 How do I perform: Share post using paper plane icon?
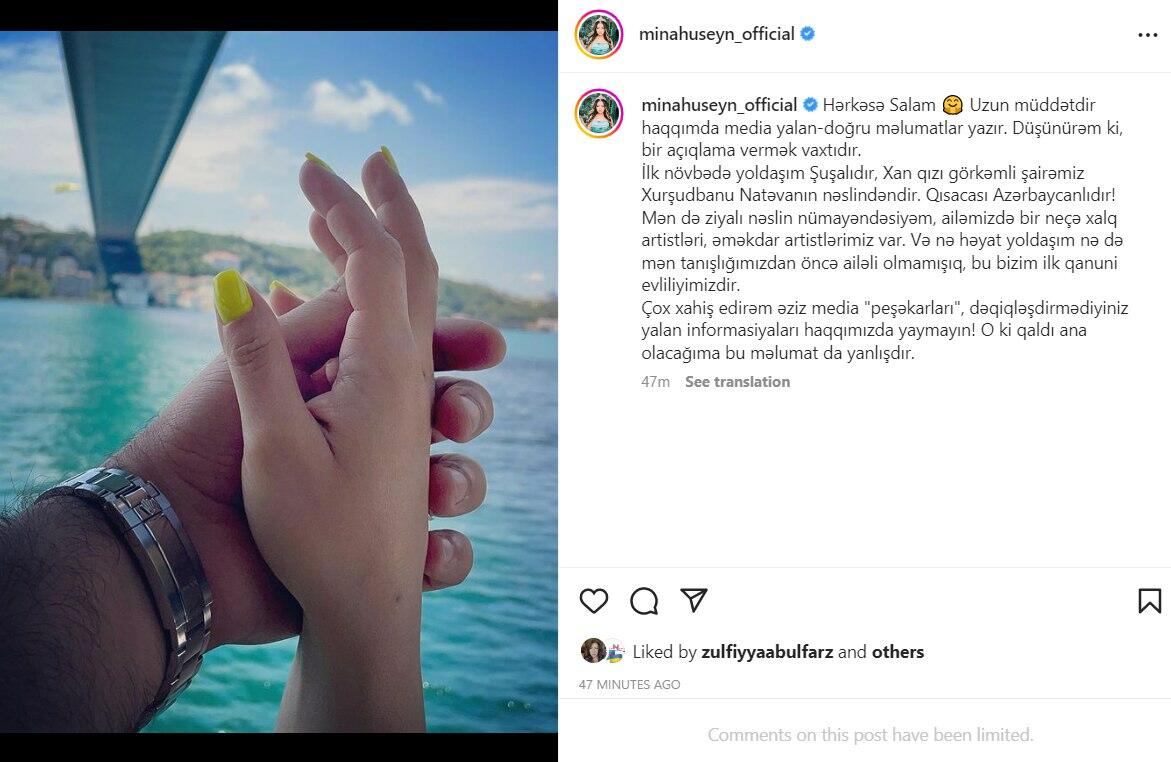pyautogui.click(x=694, y=600)
